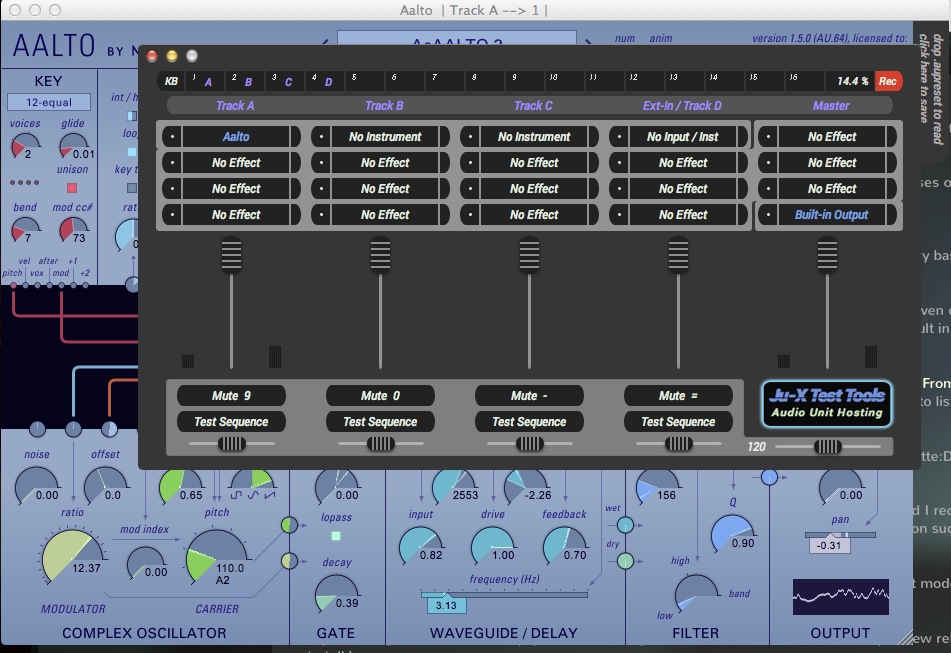951x653 pixels.
Task: Click the 120 tempo slider handle
Action: click(827, 447)
